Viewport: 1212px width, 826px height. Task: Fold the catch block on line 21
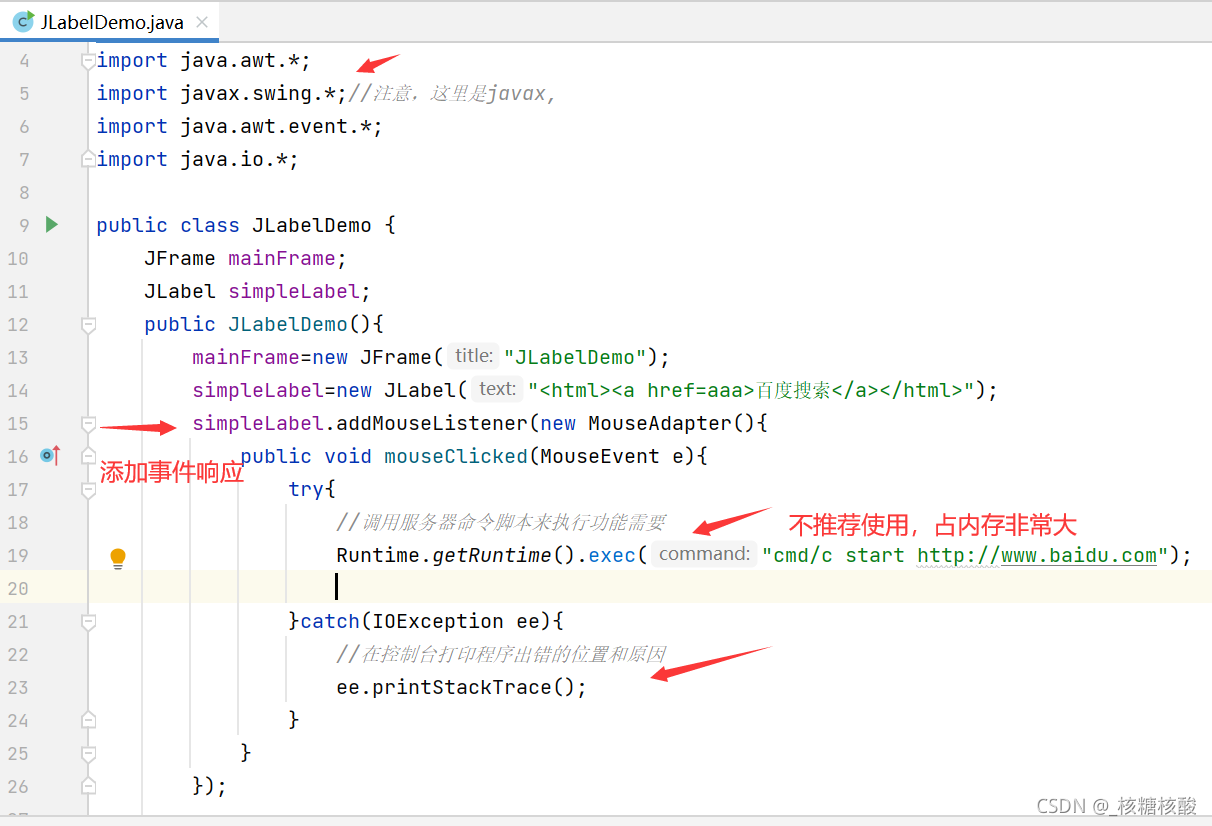88,622
